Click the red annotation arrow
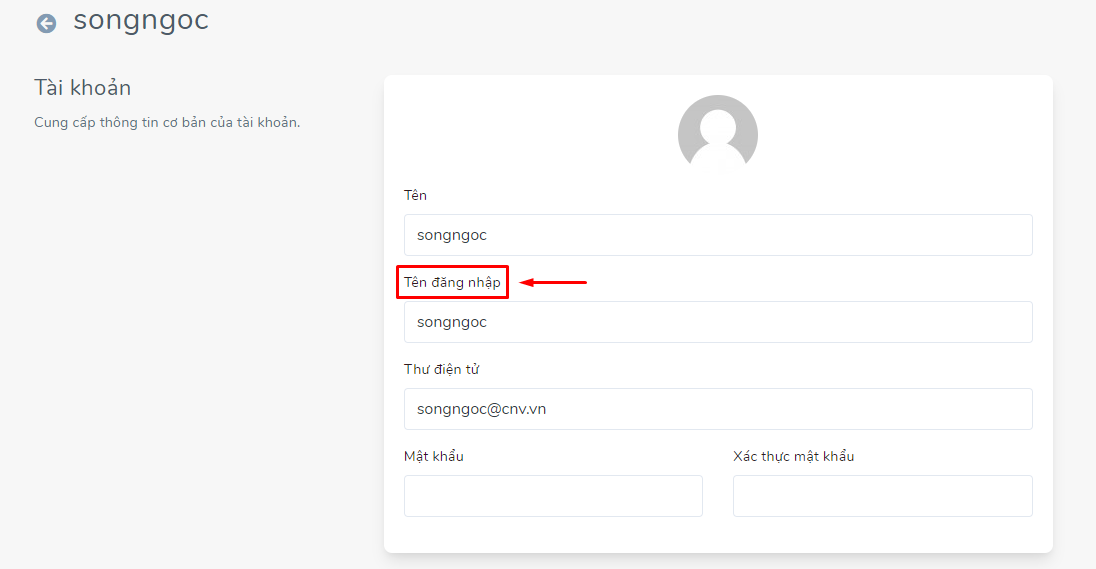Image resolution: width=1096 pixels, height=569 pixels. pos(553,282)
